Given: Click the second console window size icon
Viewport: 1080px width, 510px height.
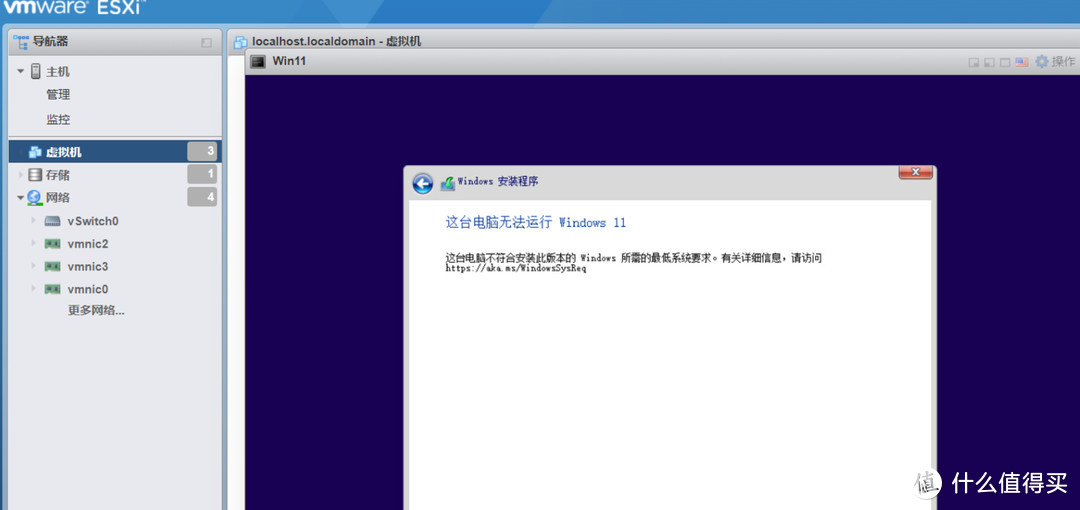Looking at the screenshot, I should pos(989,62).
